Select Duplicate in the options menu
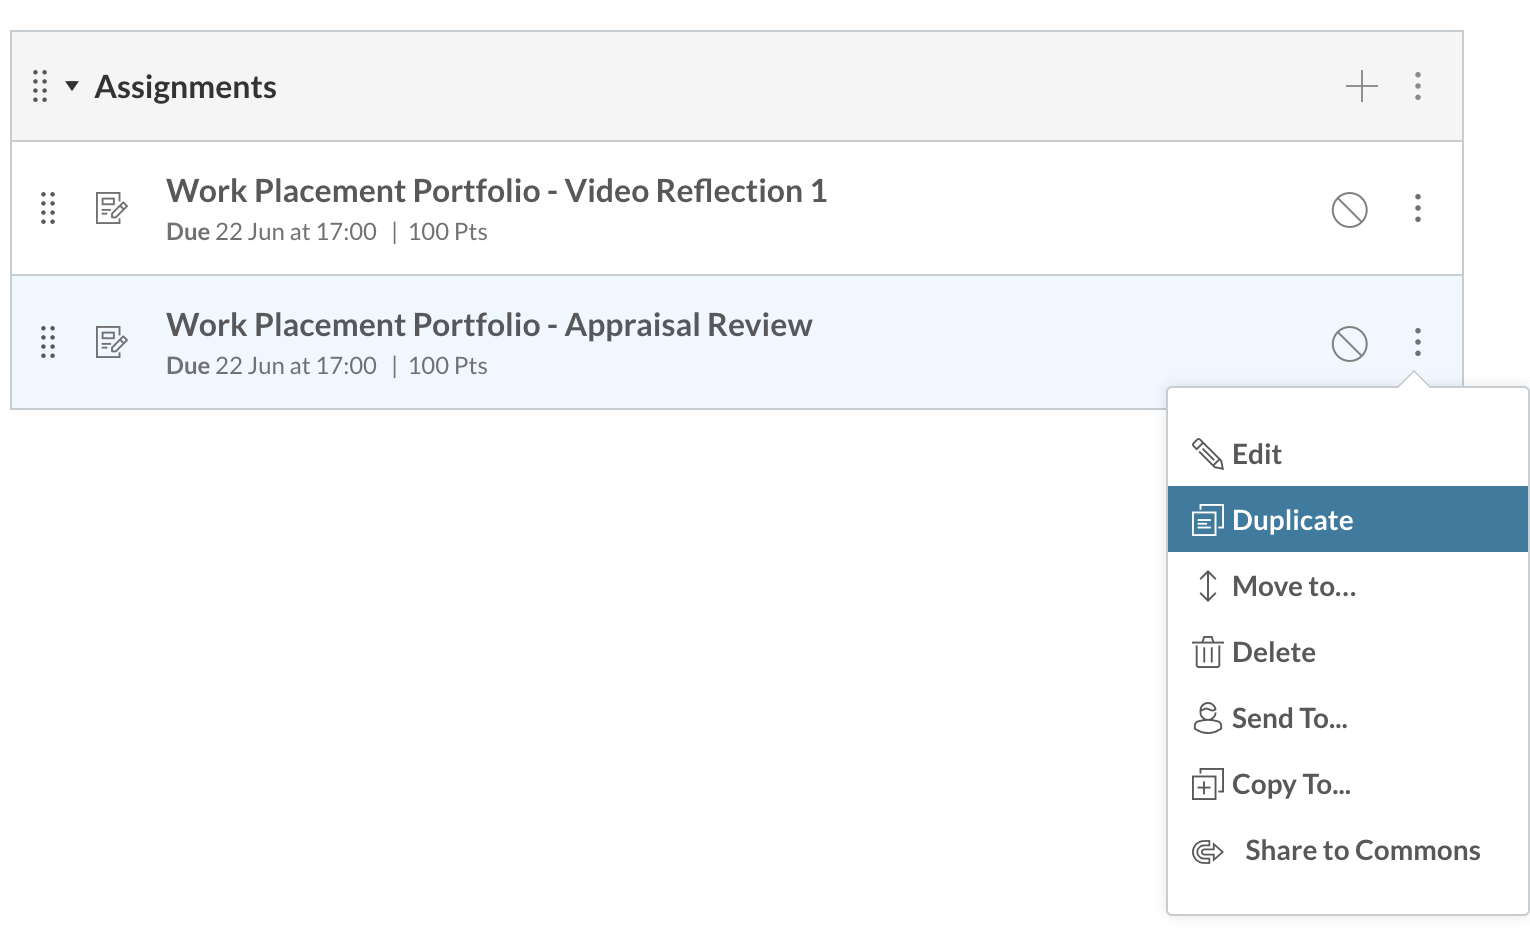 click(x=1292, y=520)
